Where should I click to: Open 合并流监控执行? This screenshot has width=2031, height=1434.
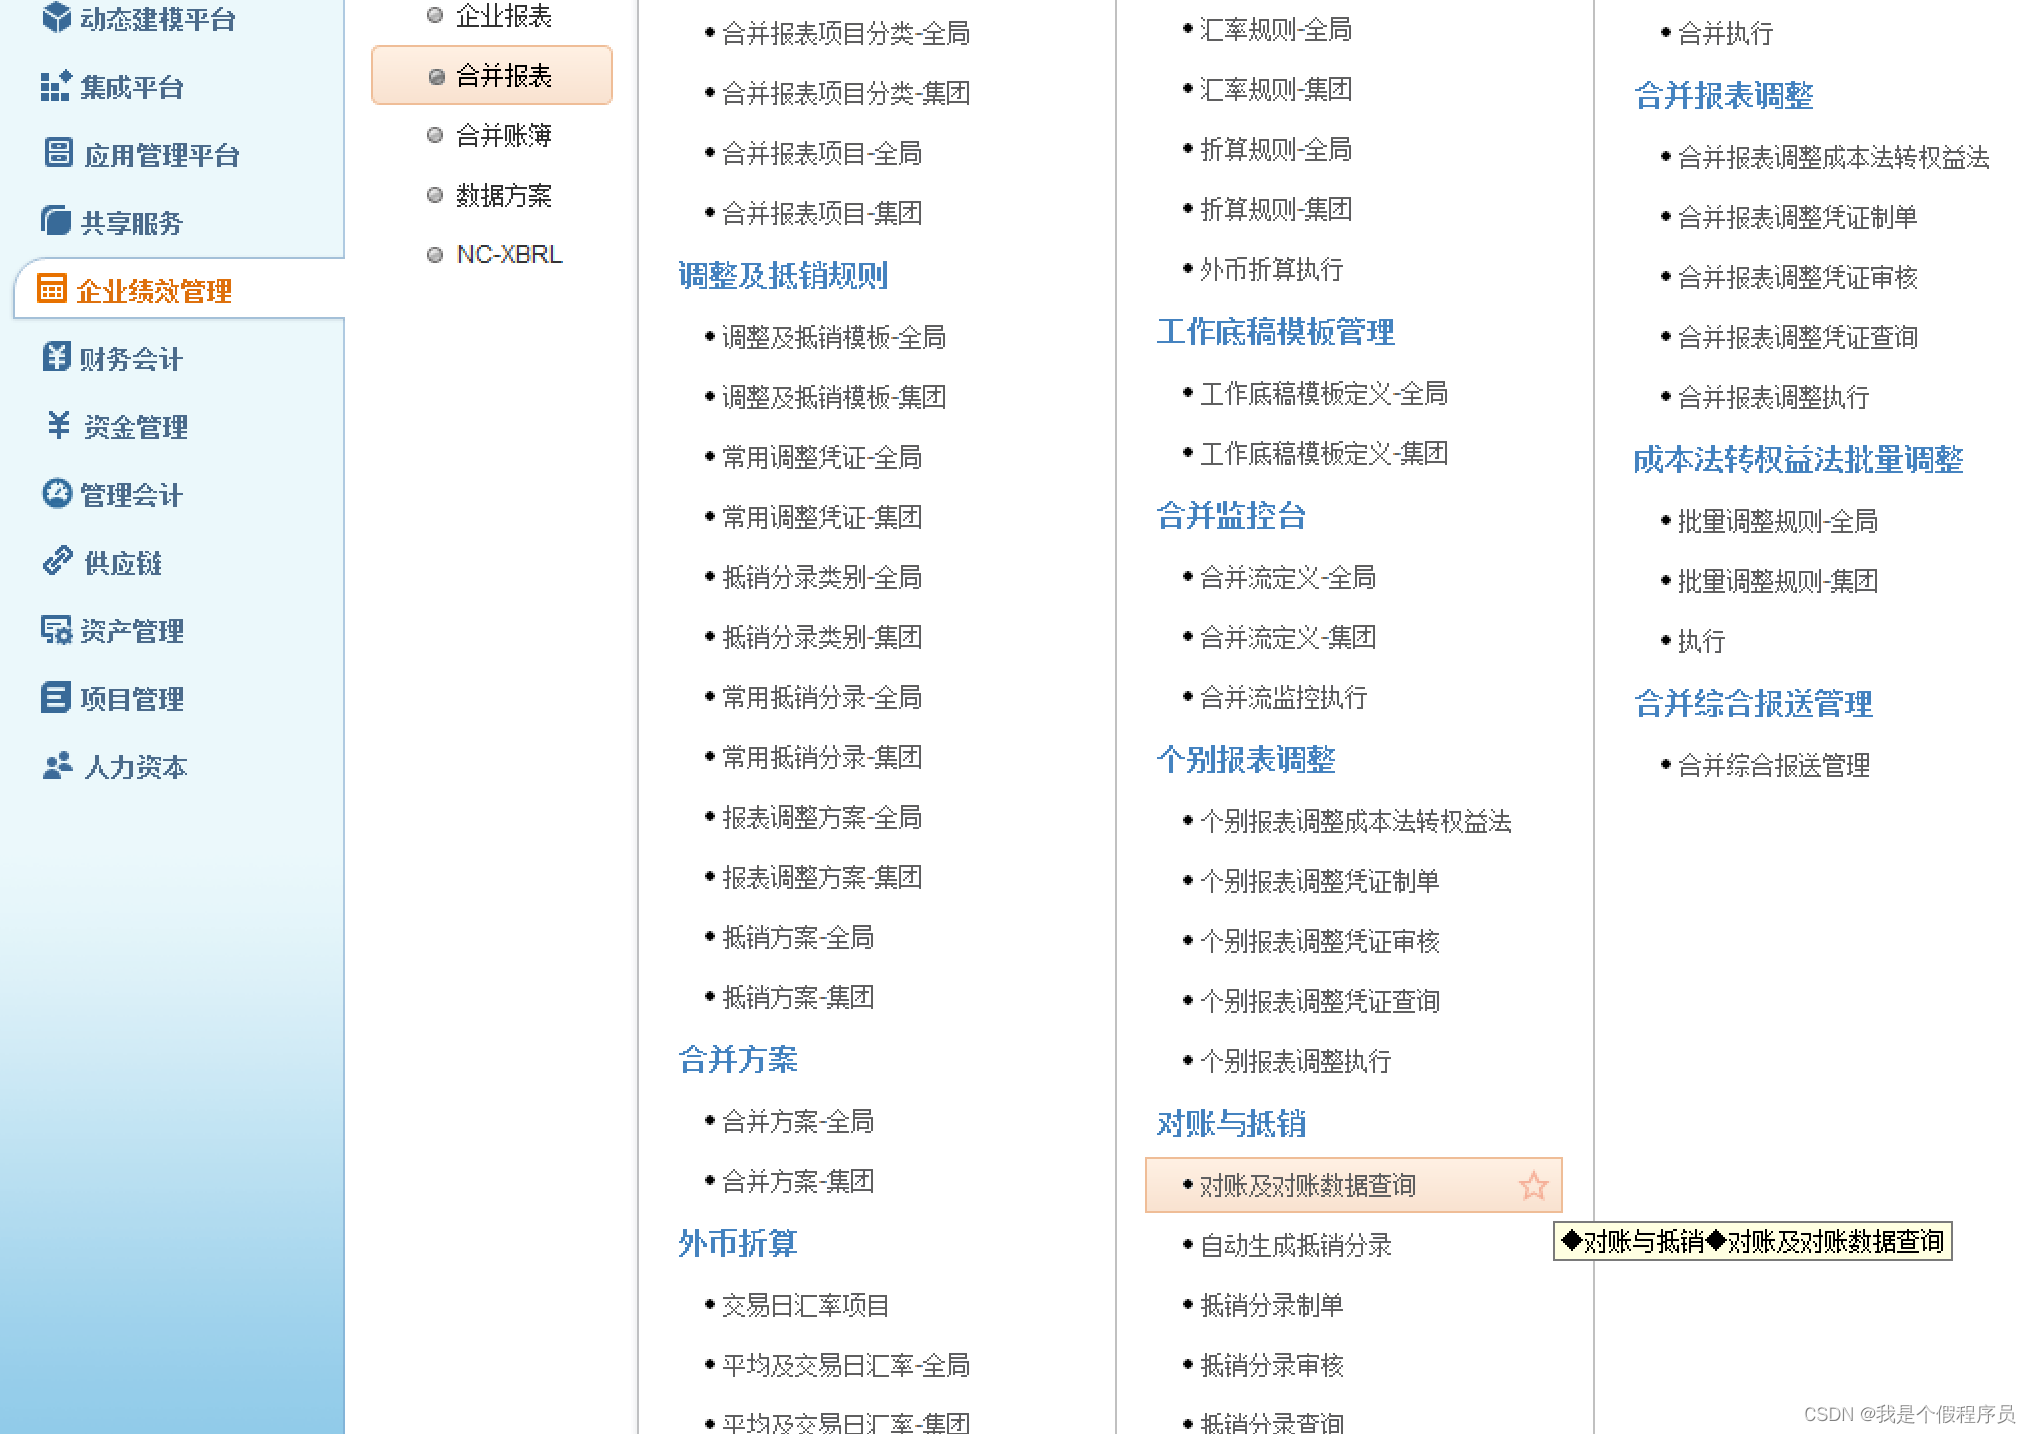click(x=1284, y=697)
